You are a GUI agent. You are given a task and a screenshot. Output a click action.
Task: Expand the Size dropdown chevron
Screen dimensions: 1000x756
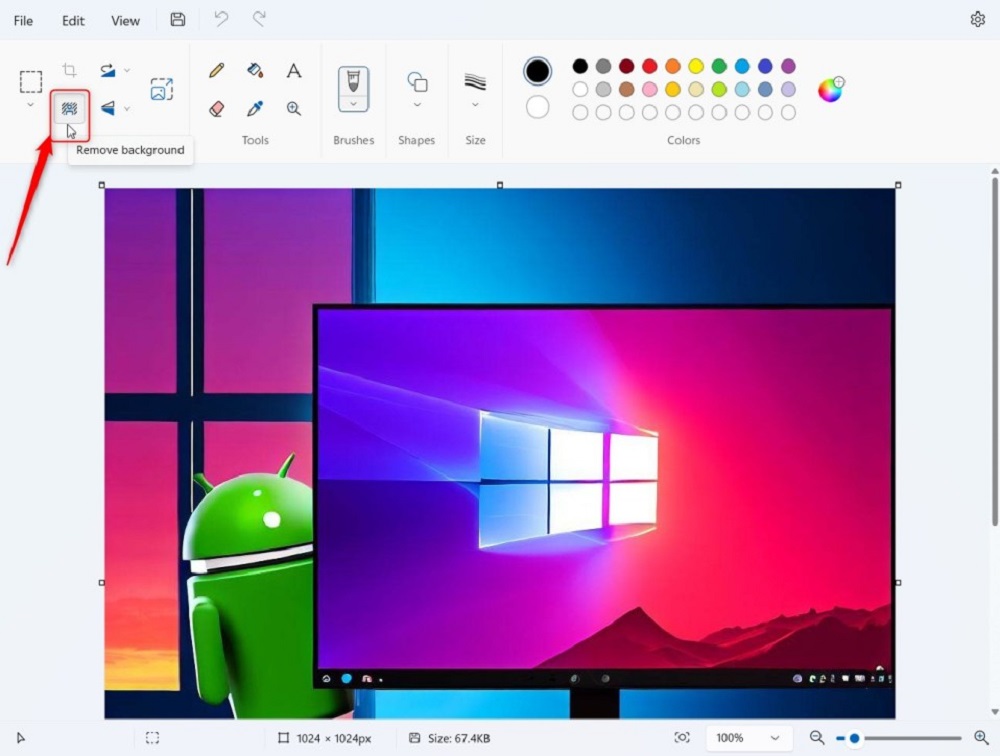pyautogui.click(x=475, y=105)
